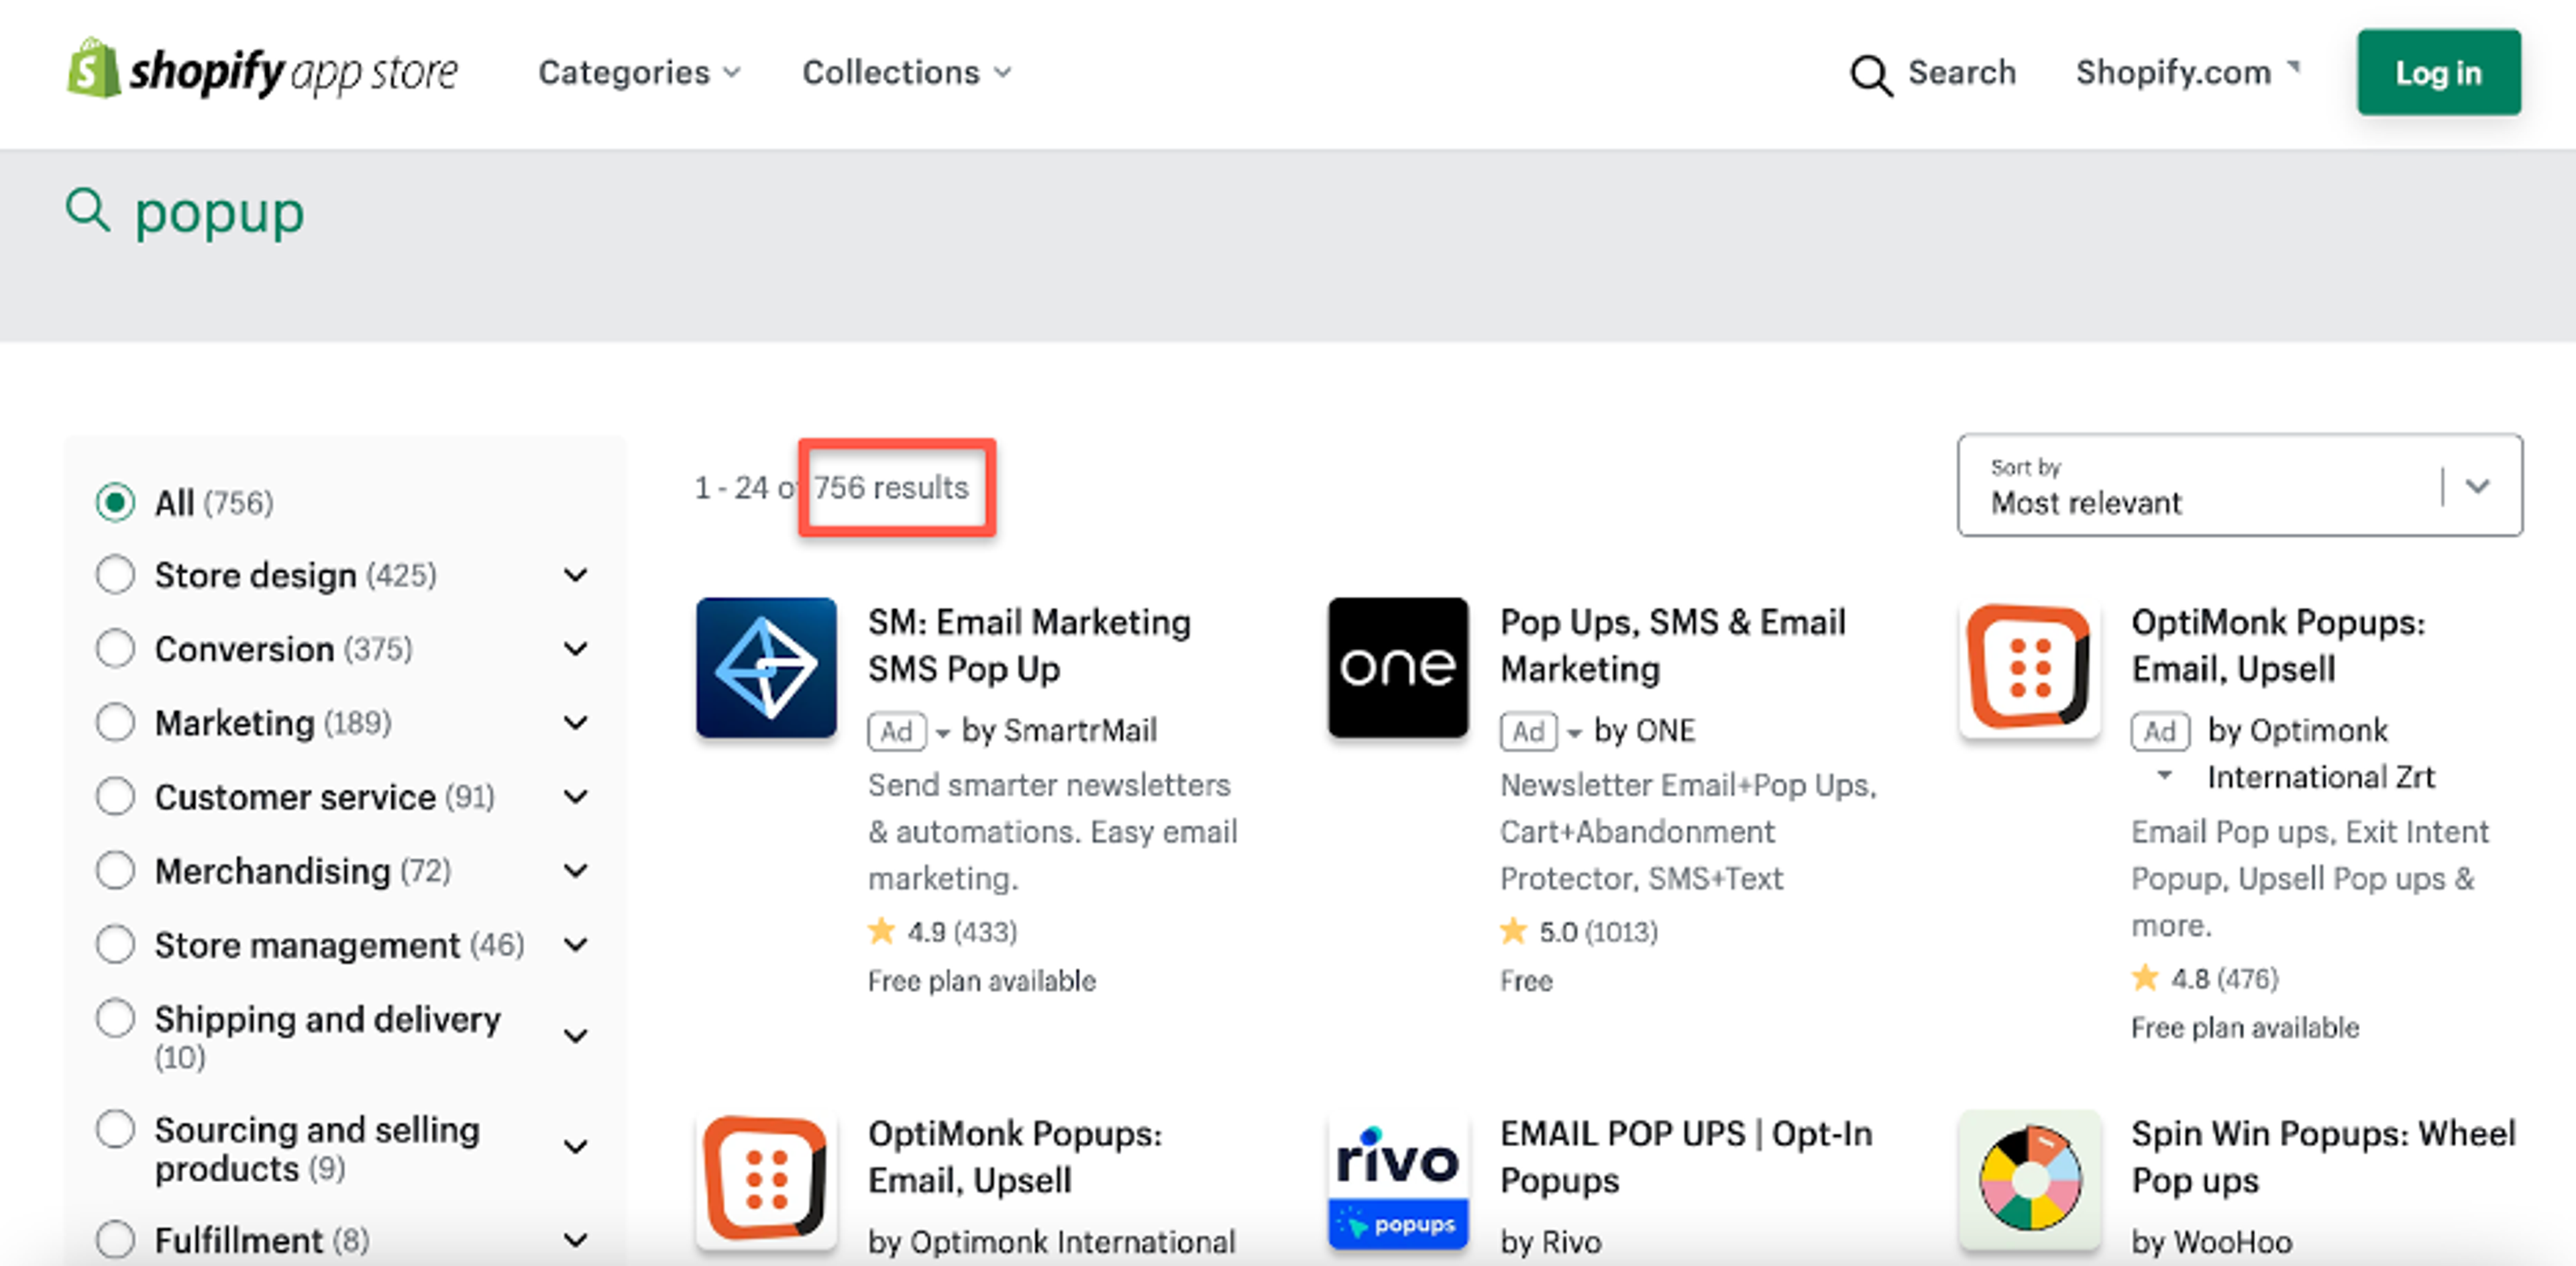Expand the Customer service filter
This screenshot has height=1266, width=2576.
[576, 796]
